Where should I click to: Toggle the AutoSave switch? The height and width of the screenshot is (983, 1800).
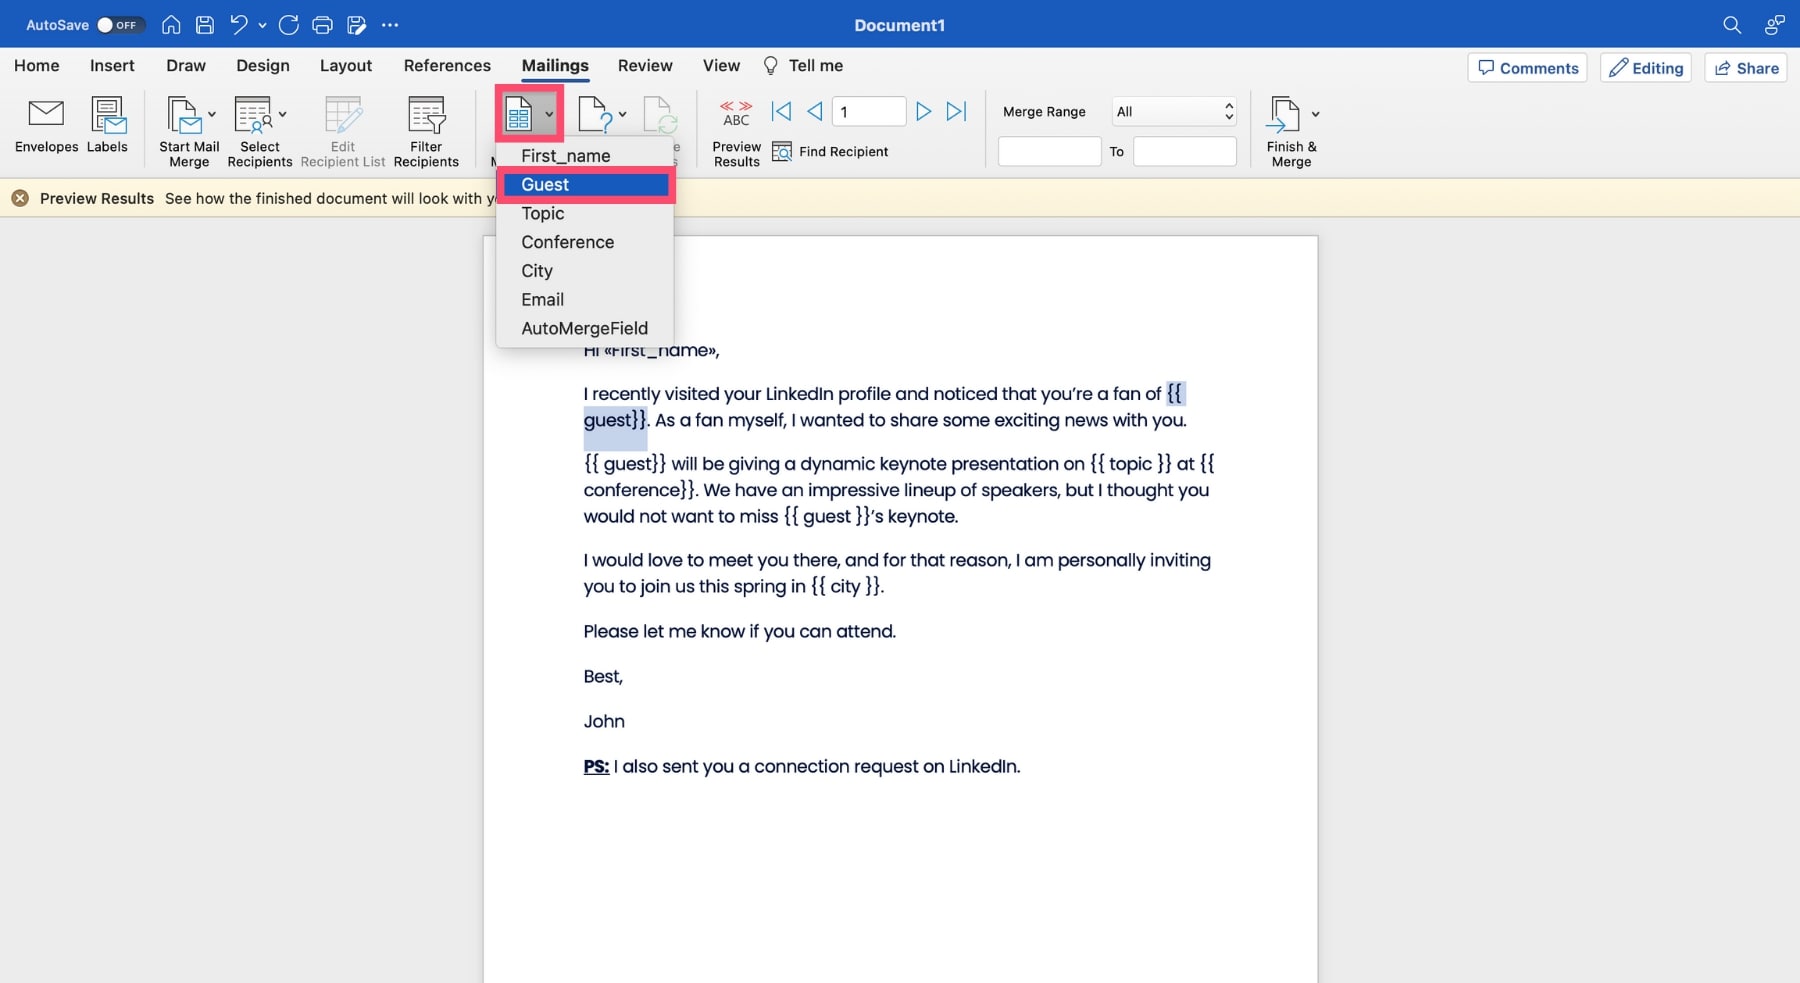[119, 25]
